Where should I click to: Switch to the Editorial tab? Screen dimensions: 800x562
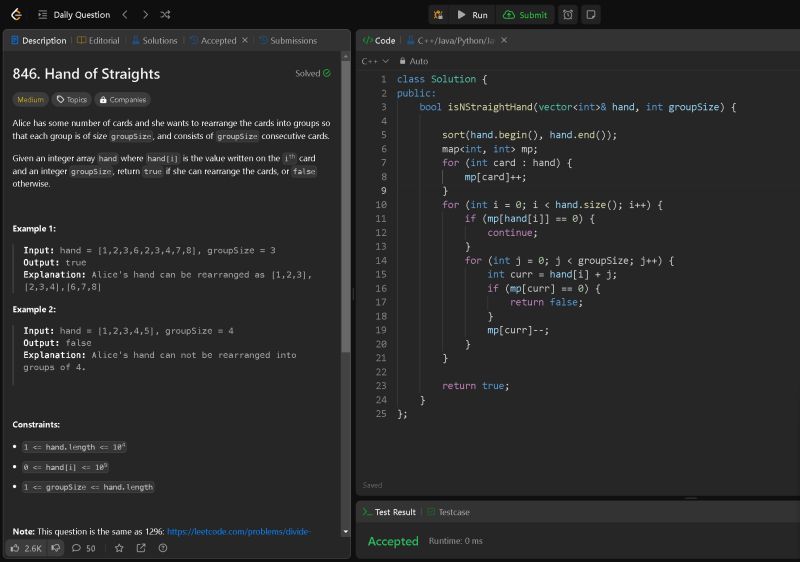coord(98,41)
